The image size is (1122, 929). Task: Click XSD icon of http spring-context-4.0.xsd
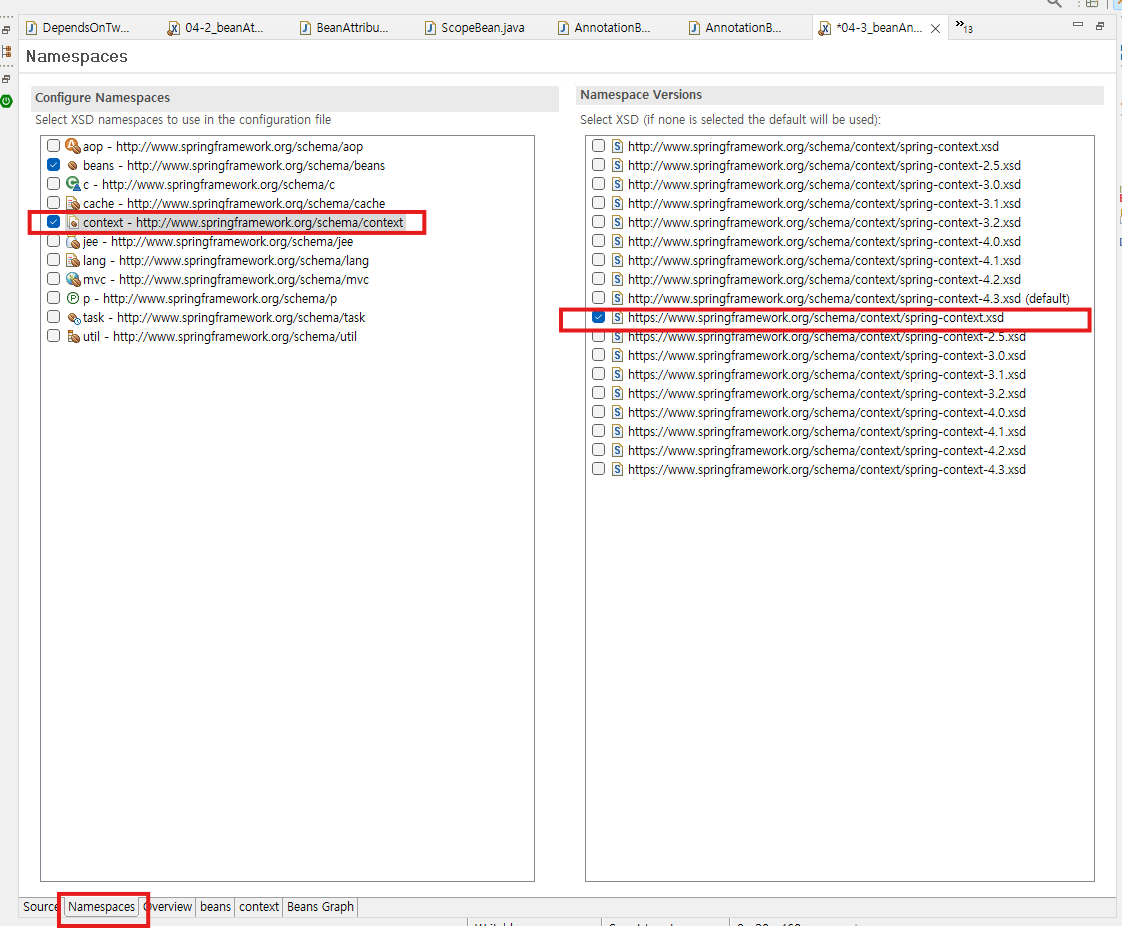coord(618,241)
